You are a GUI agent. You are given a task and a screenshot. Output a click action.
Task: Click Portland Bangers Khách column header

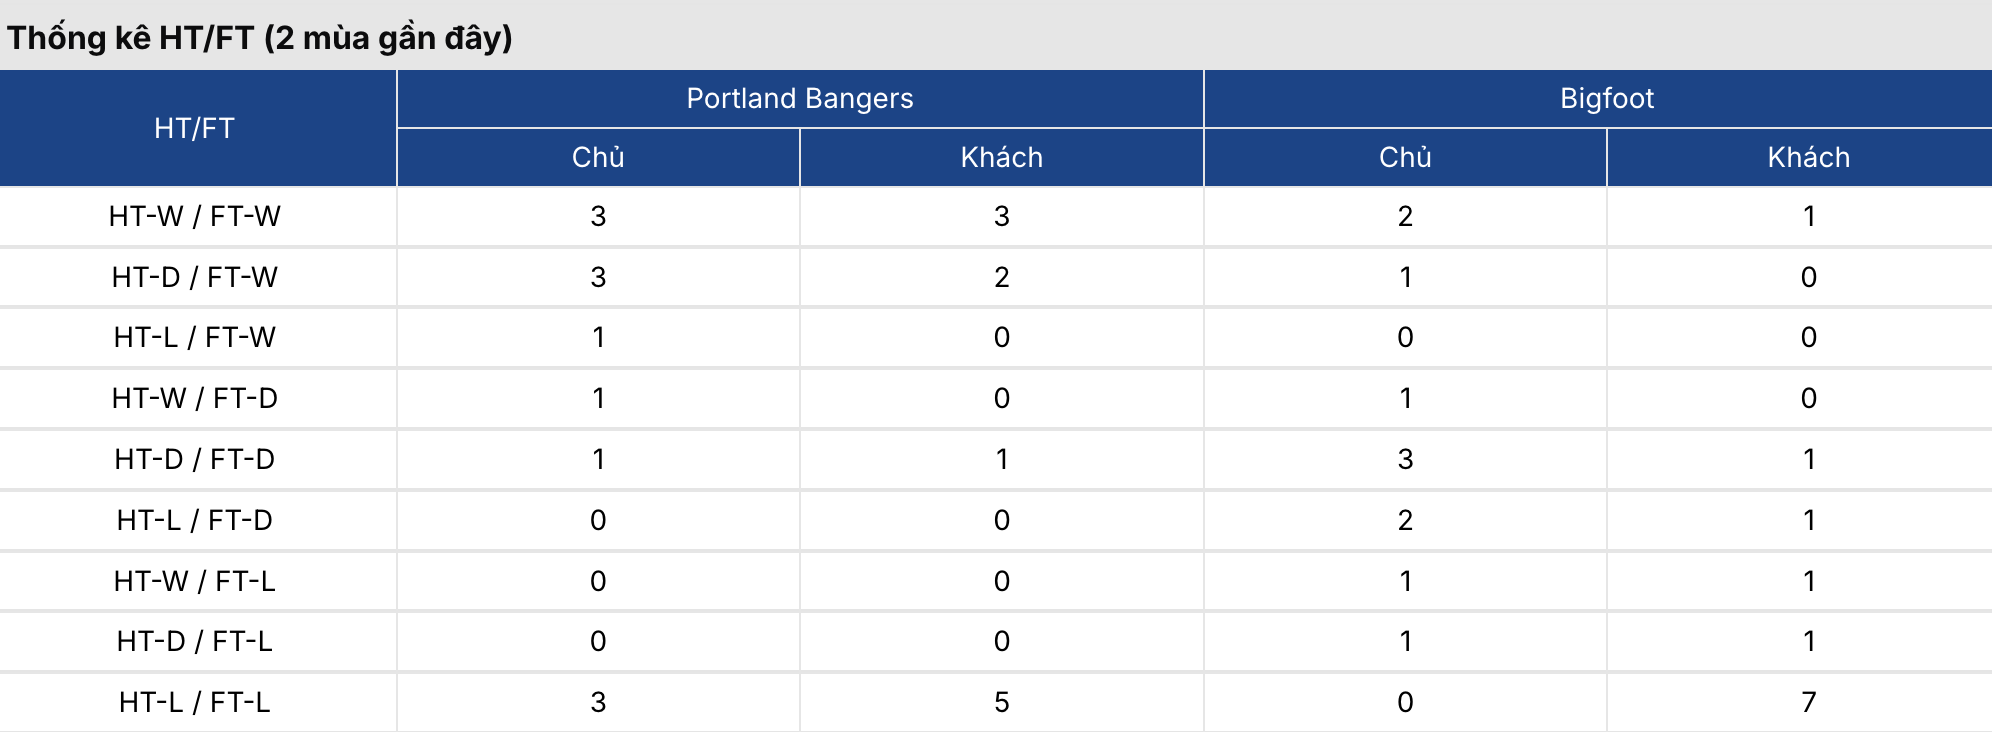1001,157
